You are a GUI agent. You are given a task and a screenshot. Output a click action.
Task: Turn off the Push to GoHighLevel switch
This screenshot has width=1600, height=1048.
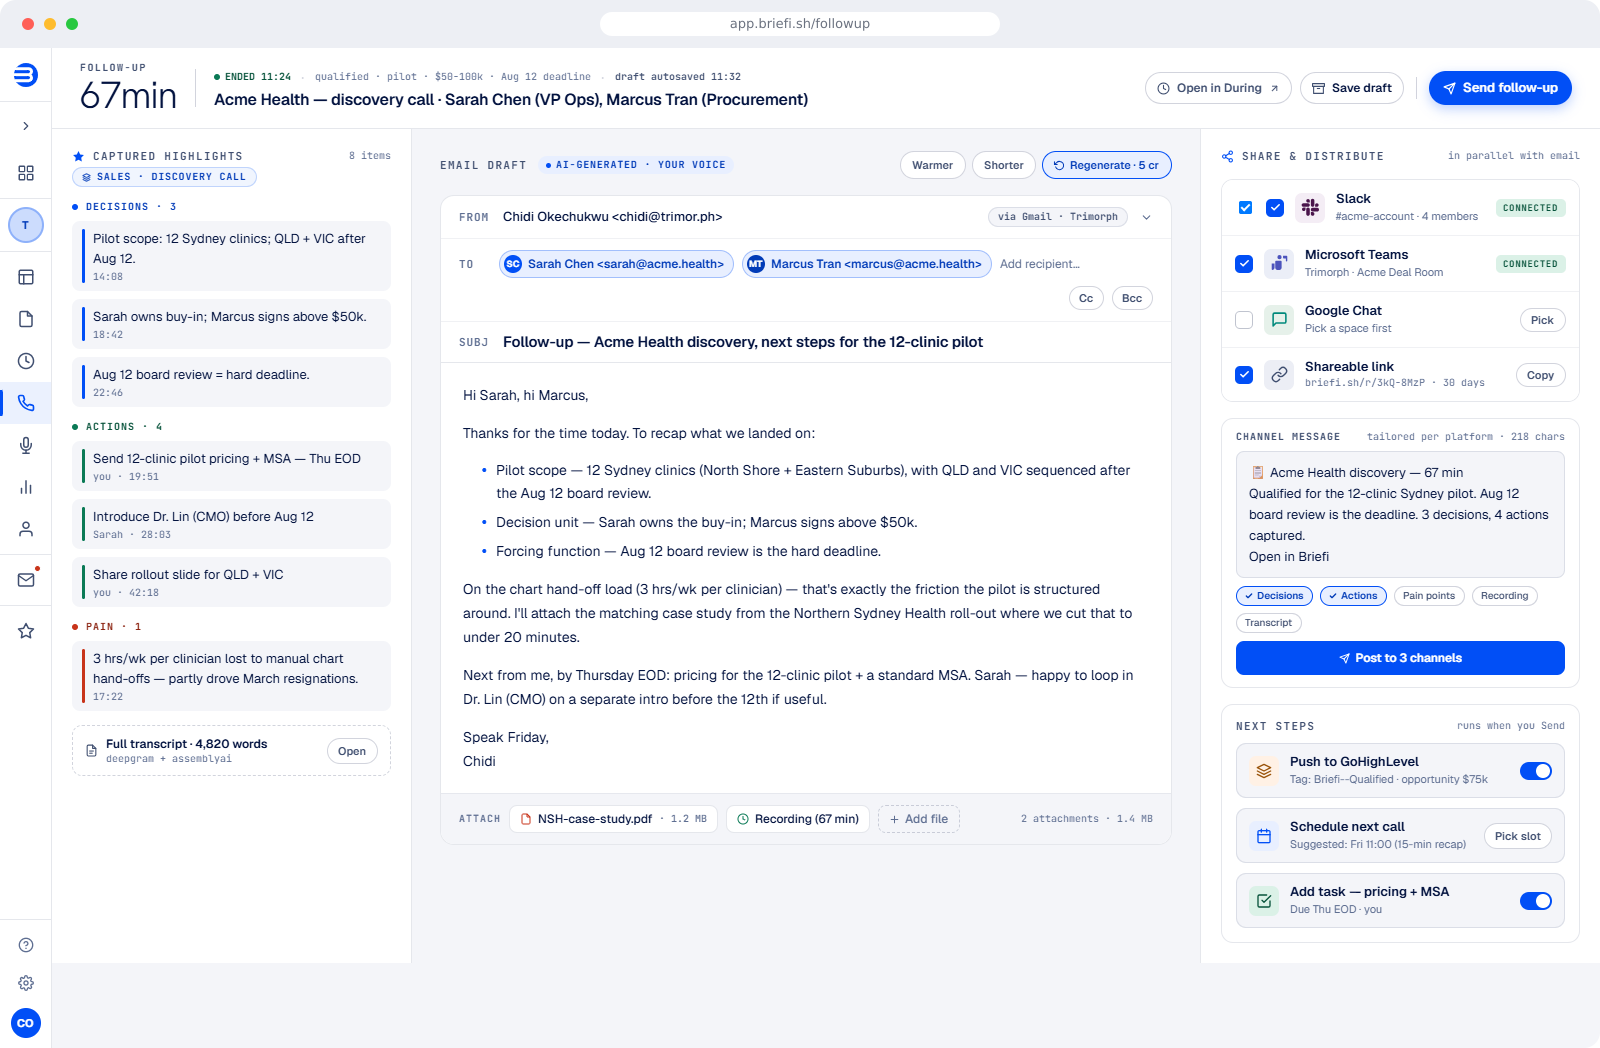(x=1536, y=771)
